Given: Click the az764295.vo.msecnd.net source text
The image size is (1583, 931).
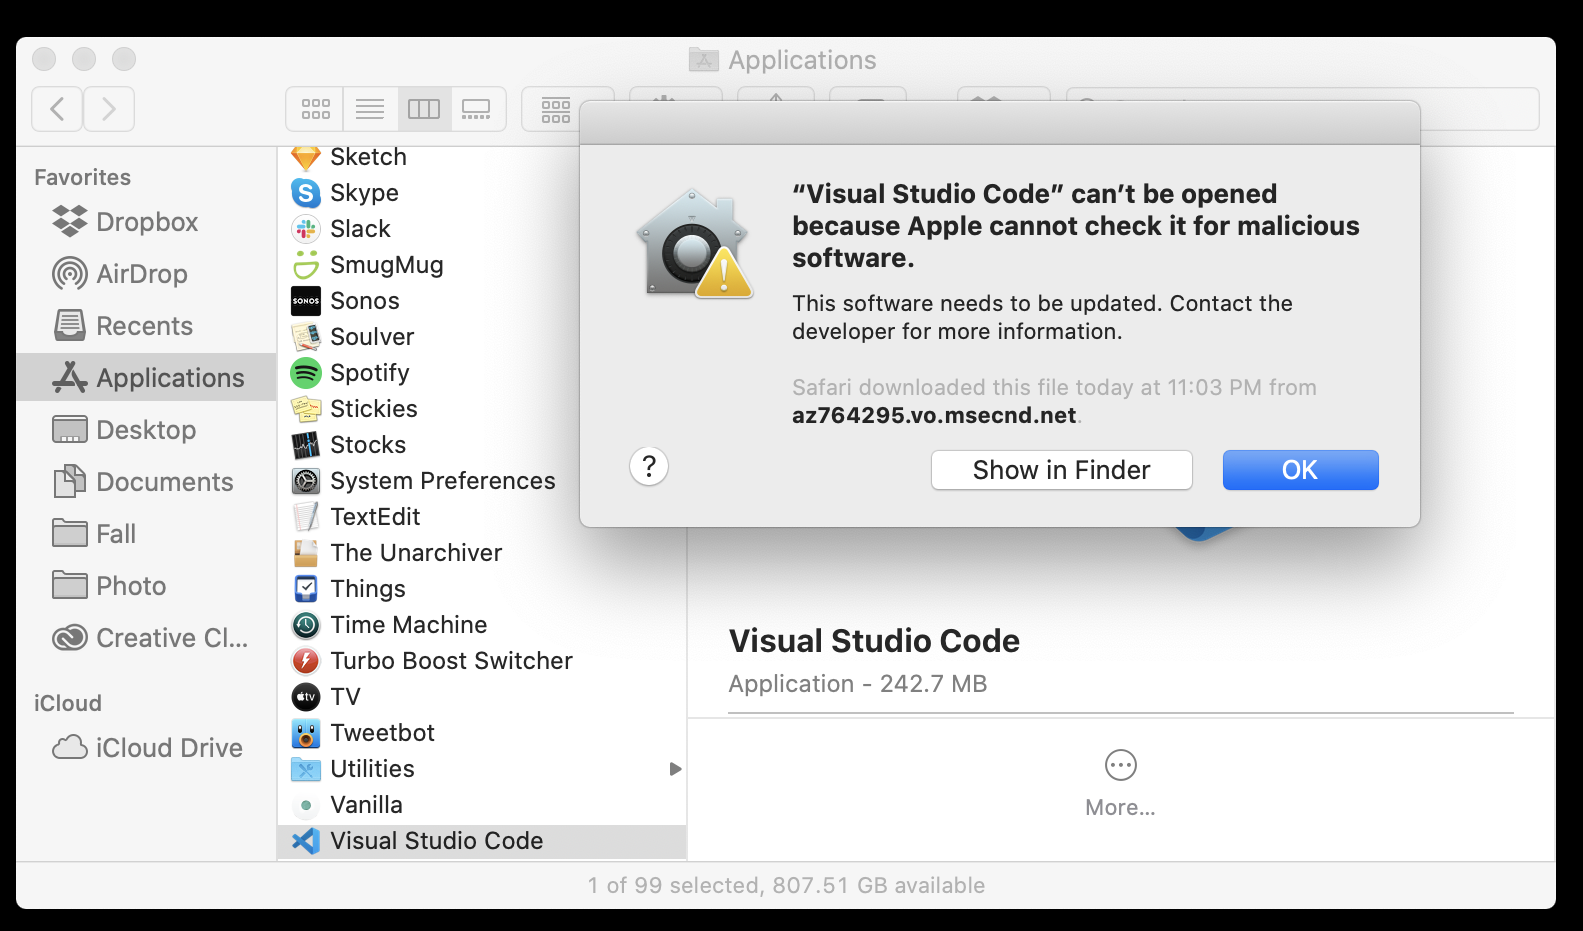Looking at the screenshot, I should click(x=934, y=415).
